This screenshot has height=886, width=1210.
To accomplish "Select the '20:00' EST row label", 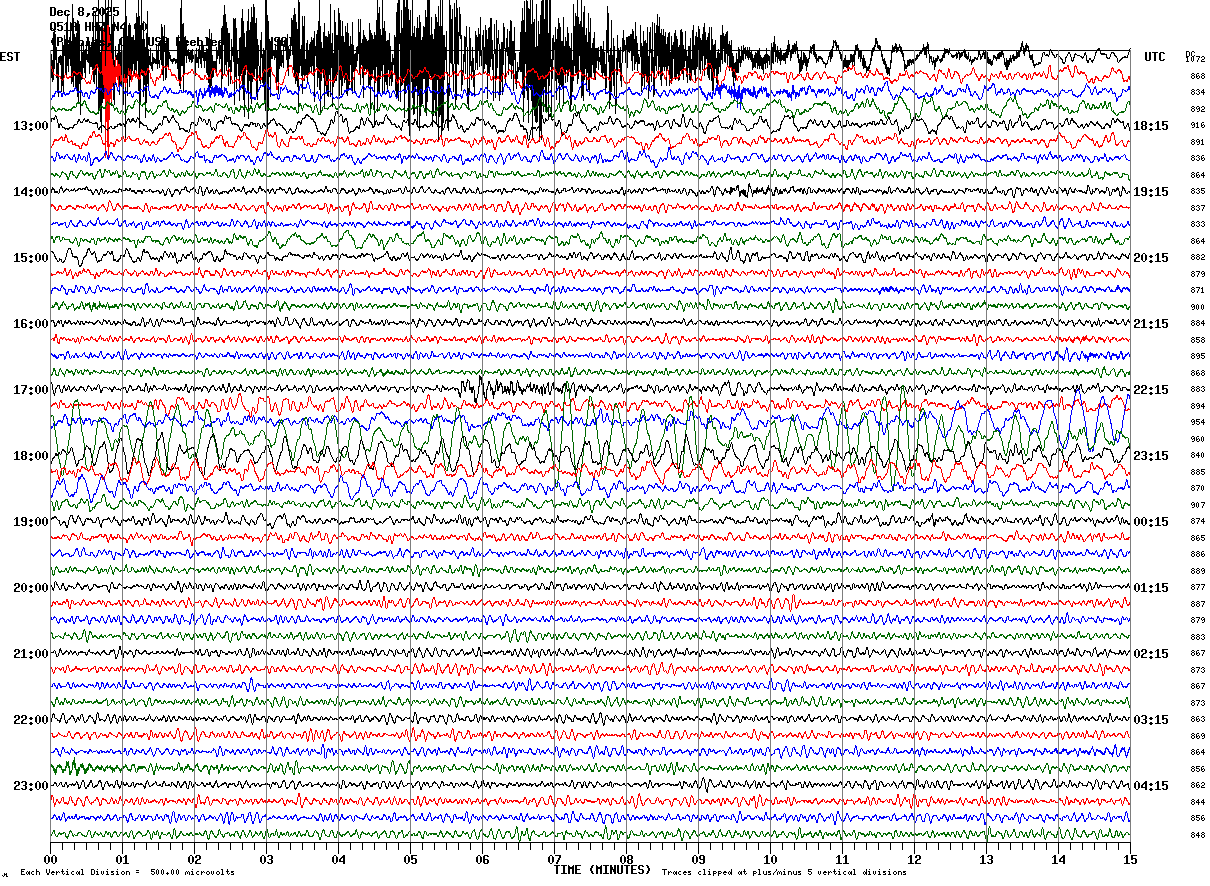I will 31,588.
